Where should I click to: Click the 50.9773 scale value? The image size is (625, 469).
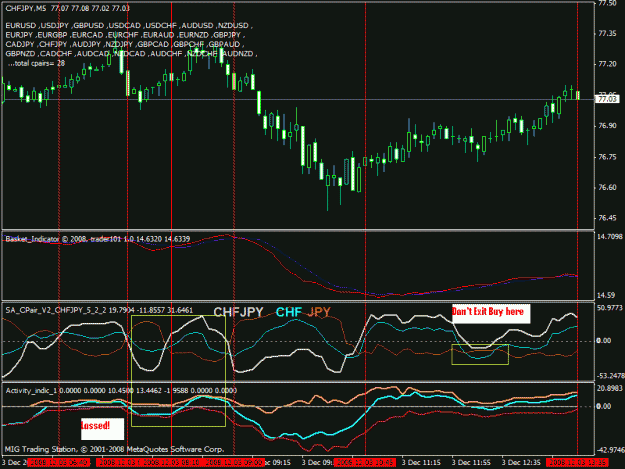610,308
